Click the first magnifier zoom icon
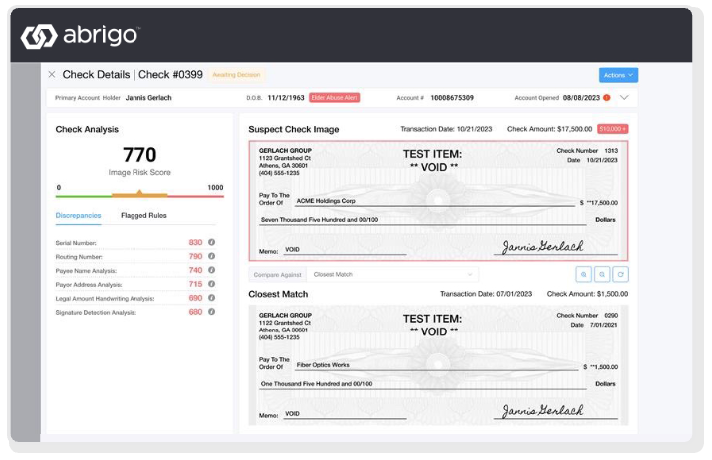This screenshot has width=712, height=460. tap(583, 274)
